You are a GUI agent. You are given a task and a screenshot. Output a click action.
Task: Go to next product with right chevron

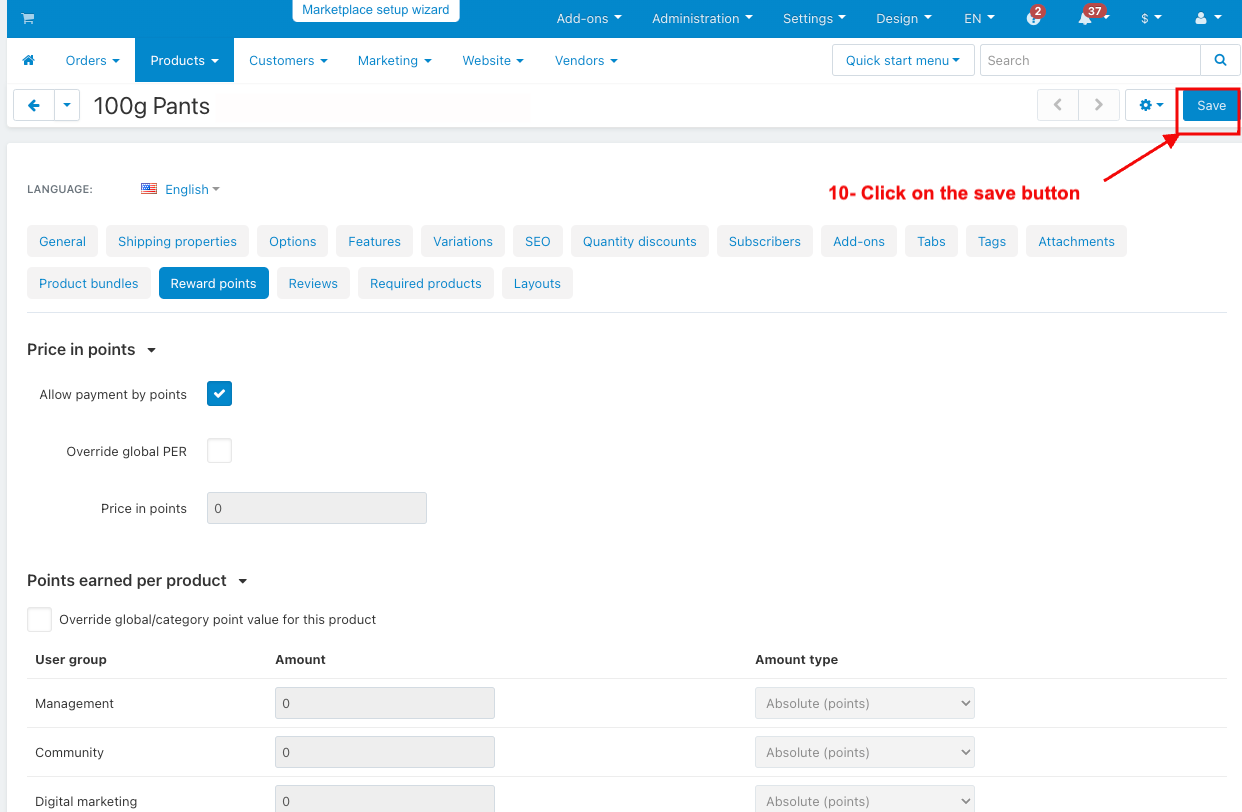(1098, 105)
